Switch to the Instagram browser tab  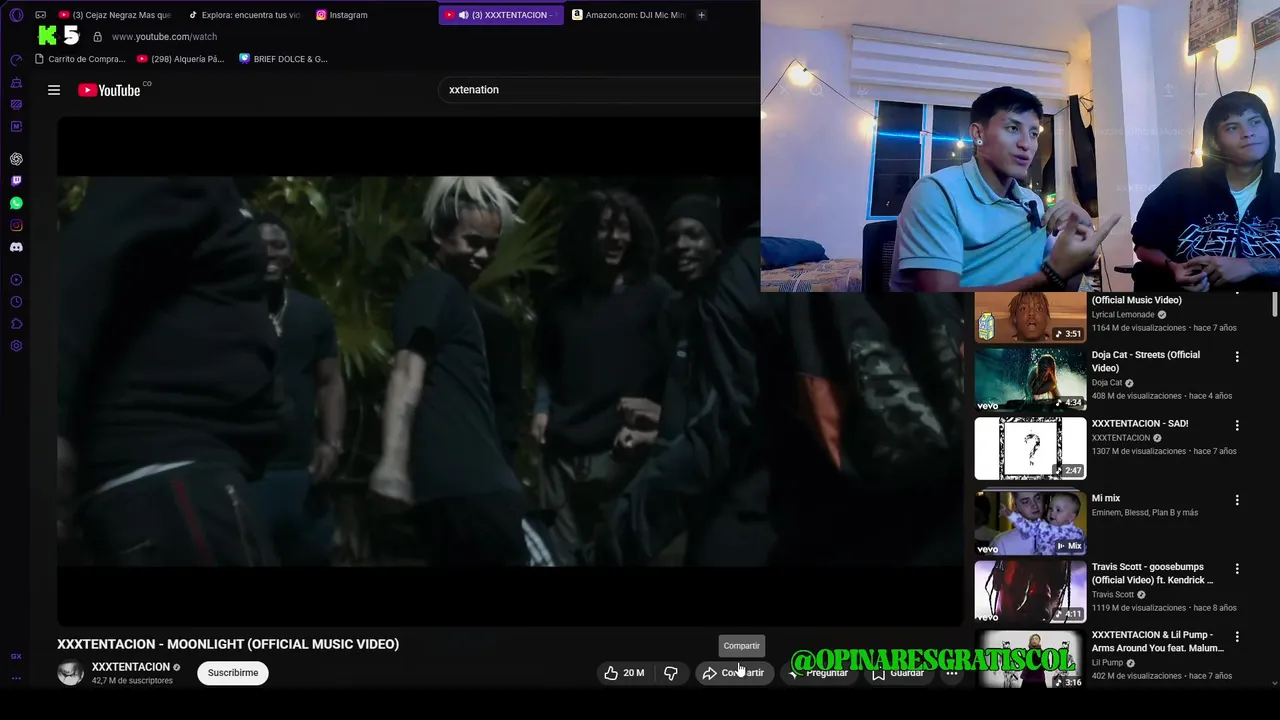pyautogui.click(x=372, y=15)
